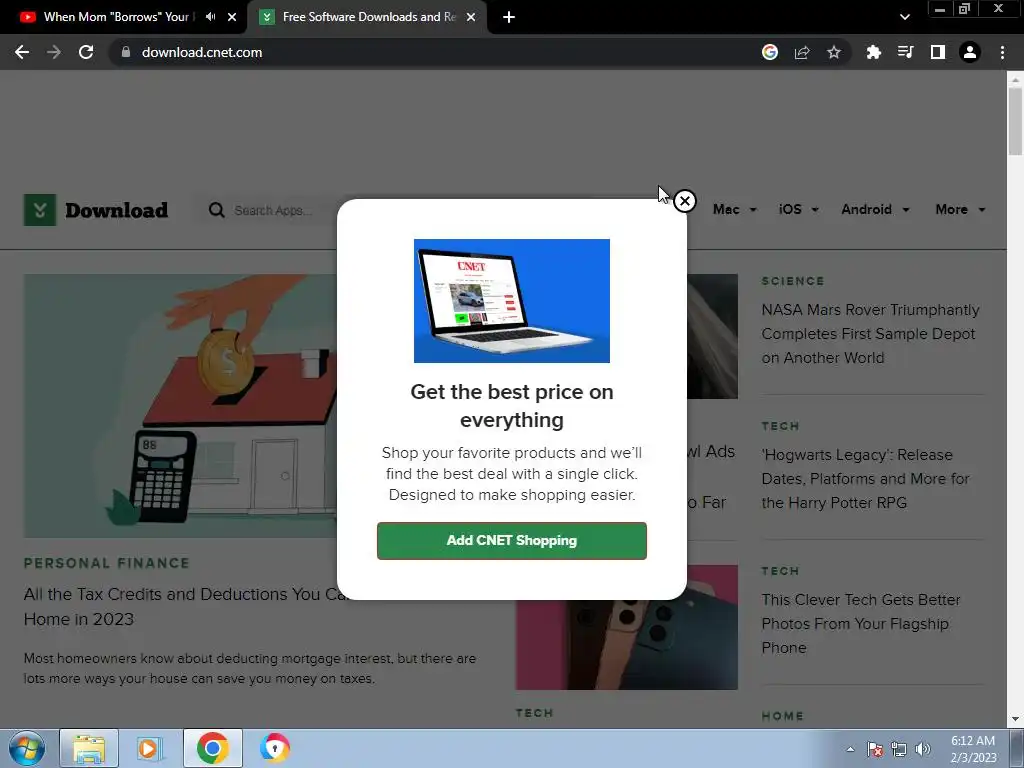1024x768 pixels.
Task: Click the share page icon
Action: click(x=802, y=52)
